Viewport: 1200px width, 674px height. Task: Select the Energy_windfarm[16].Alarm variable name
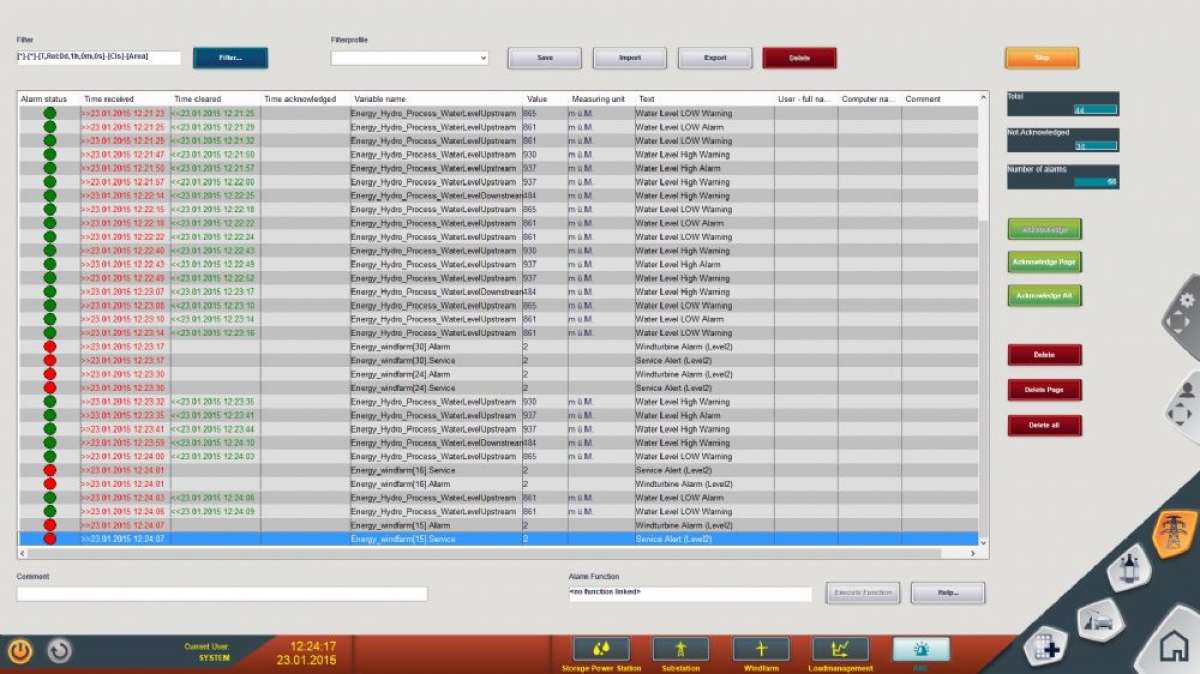400,484
